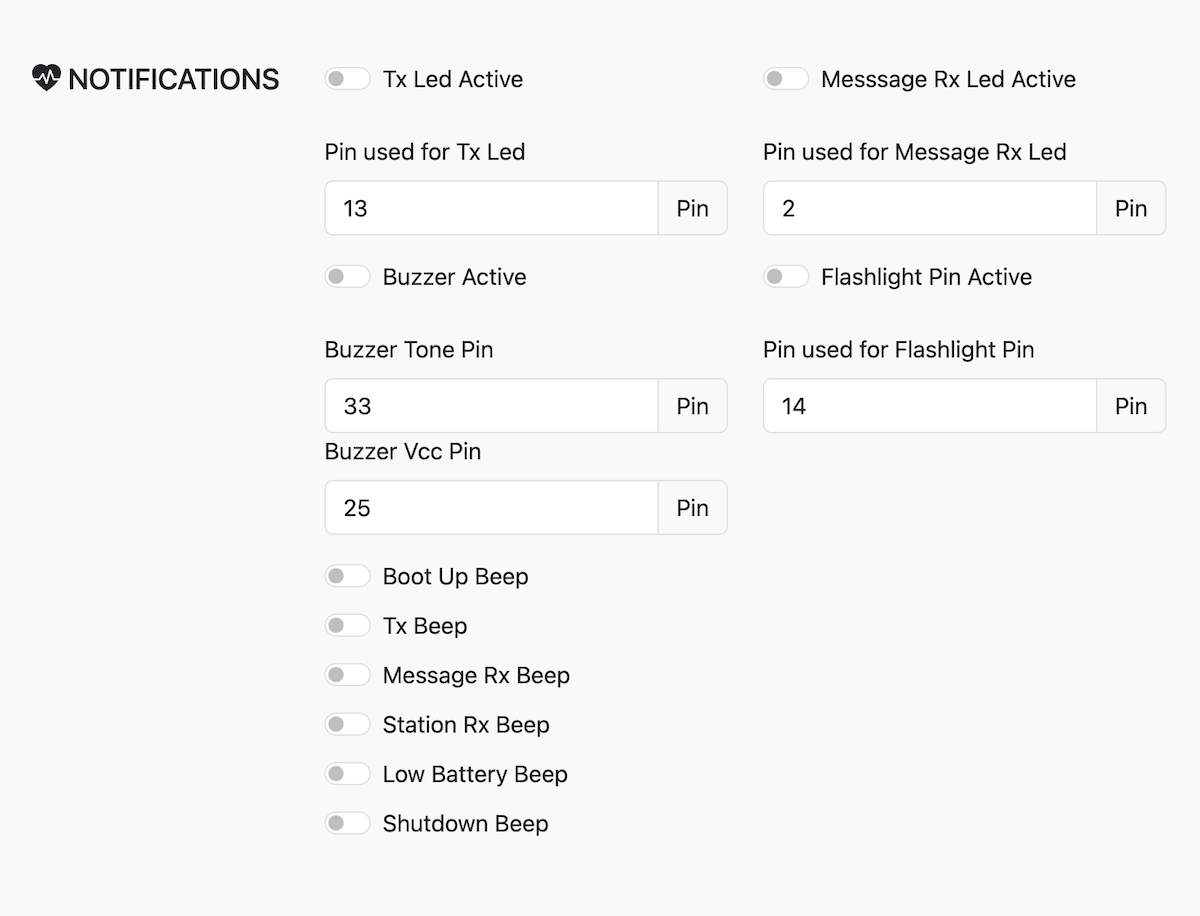Viewport: 1200px width, 916px height.
Task: Click the Tx Led pin input field
Action: 491,208
